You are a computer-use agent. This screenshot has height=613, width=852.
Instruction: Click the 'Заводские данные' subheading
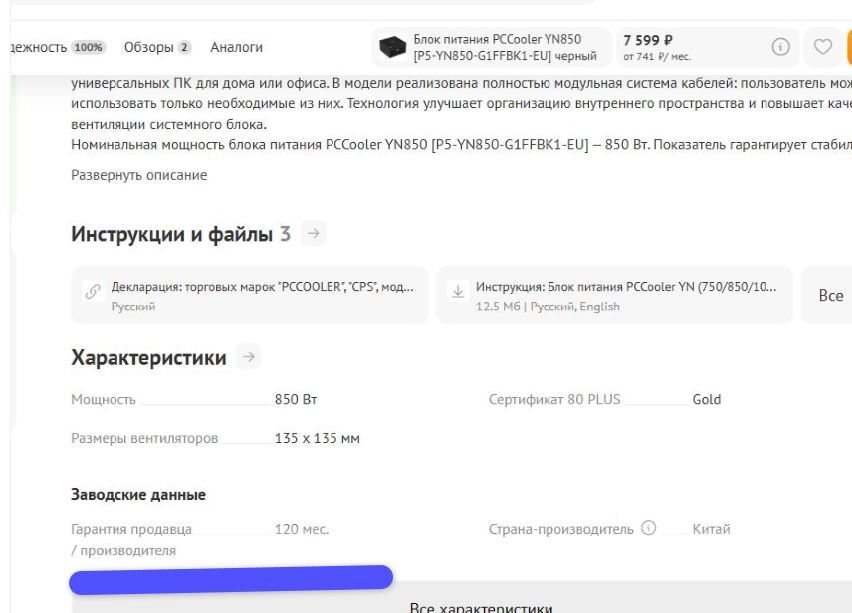[x=139, y=495]
